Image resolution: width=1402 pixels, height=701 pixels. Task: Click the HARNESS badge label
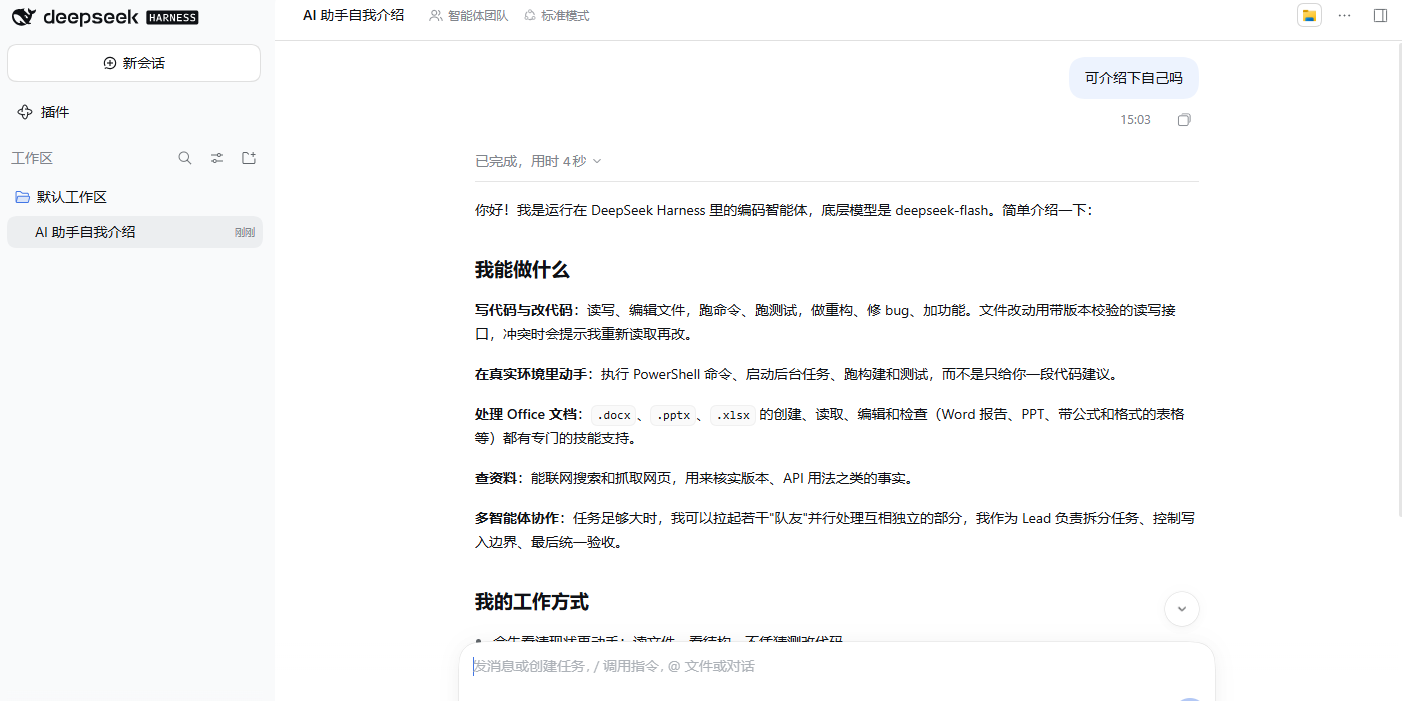tap(172, 17)
